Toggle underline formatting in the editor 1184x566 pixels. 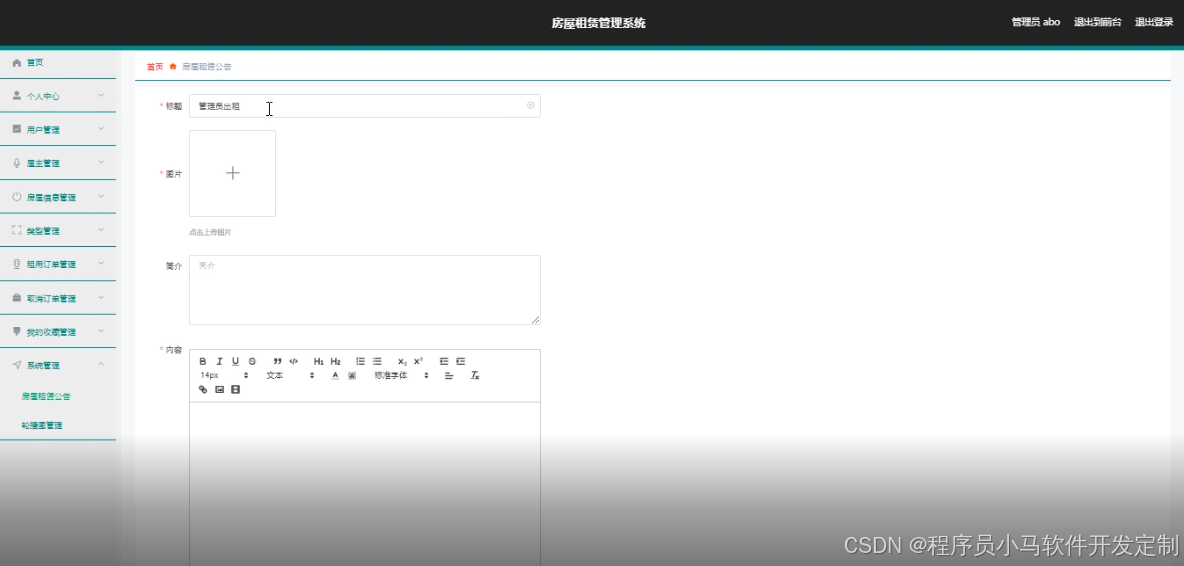pyautogui.click(x=236, y=361)
